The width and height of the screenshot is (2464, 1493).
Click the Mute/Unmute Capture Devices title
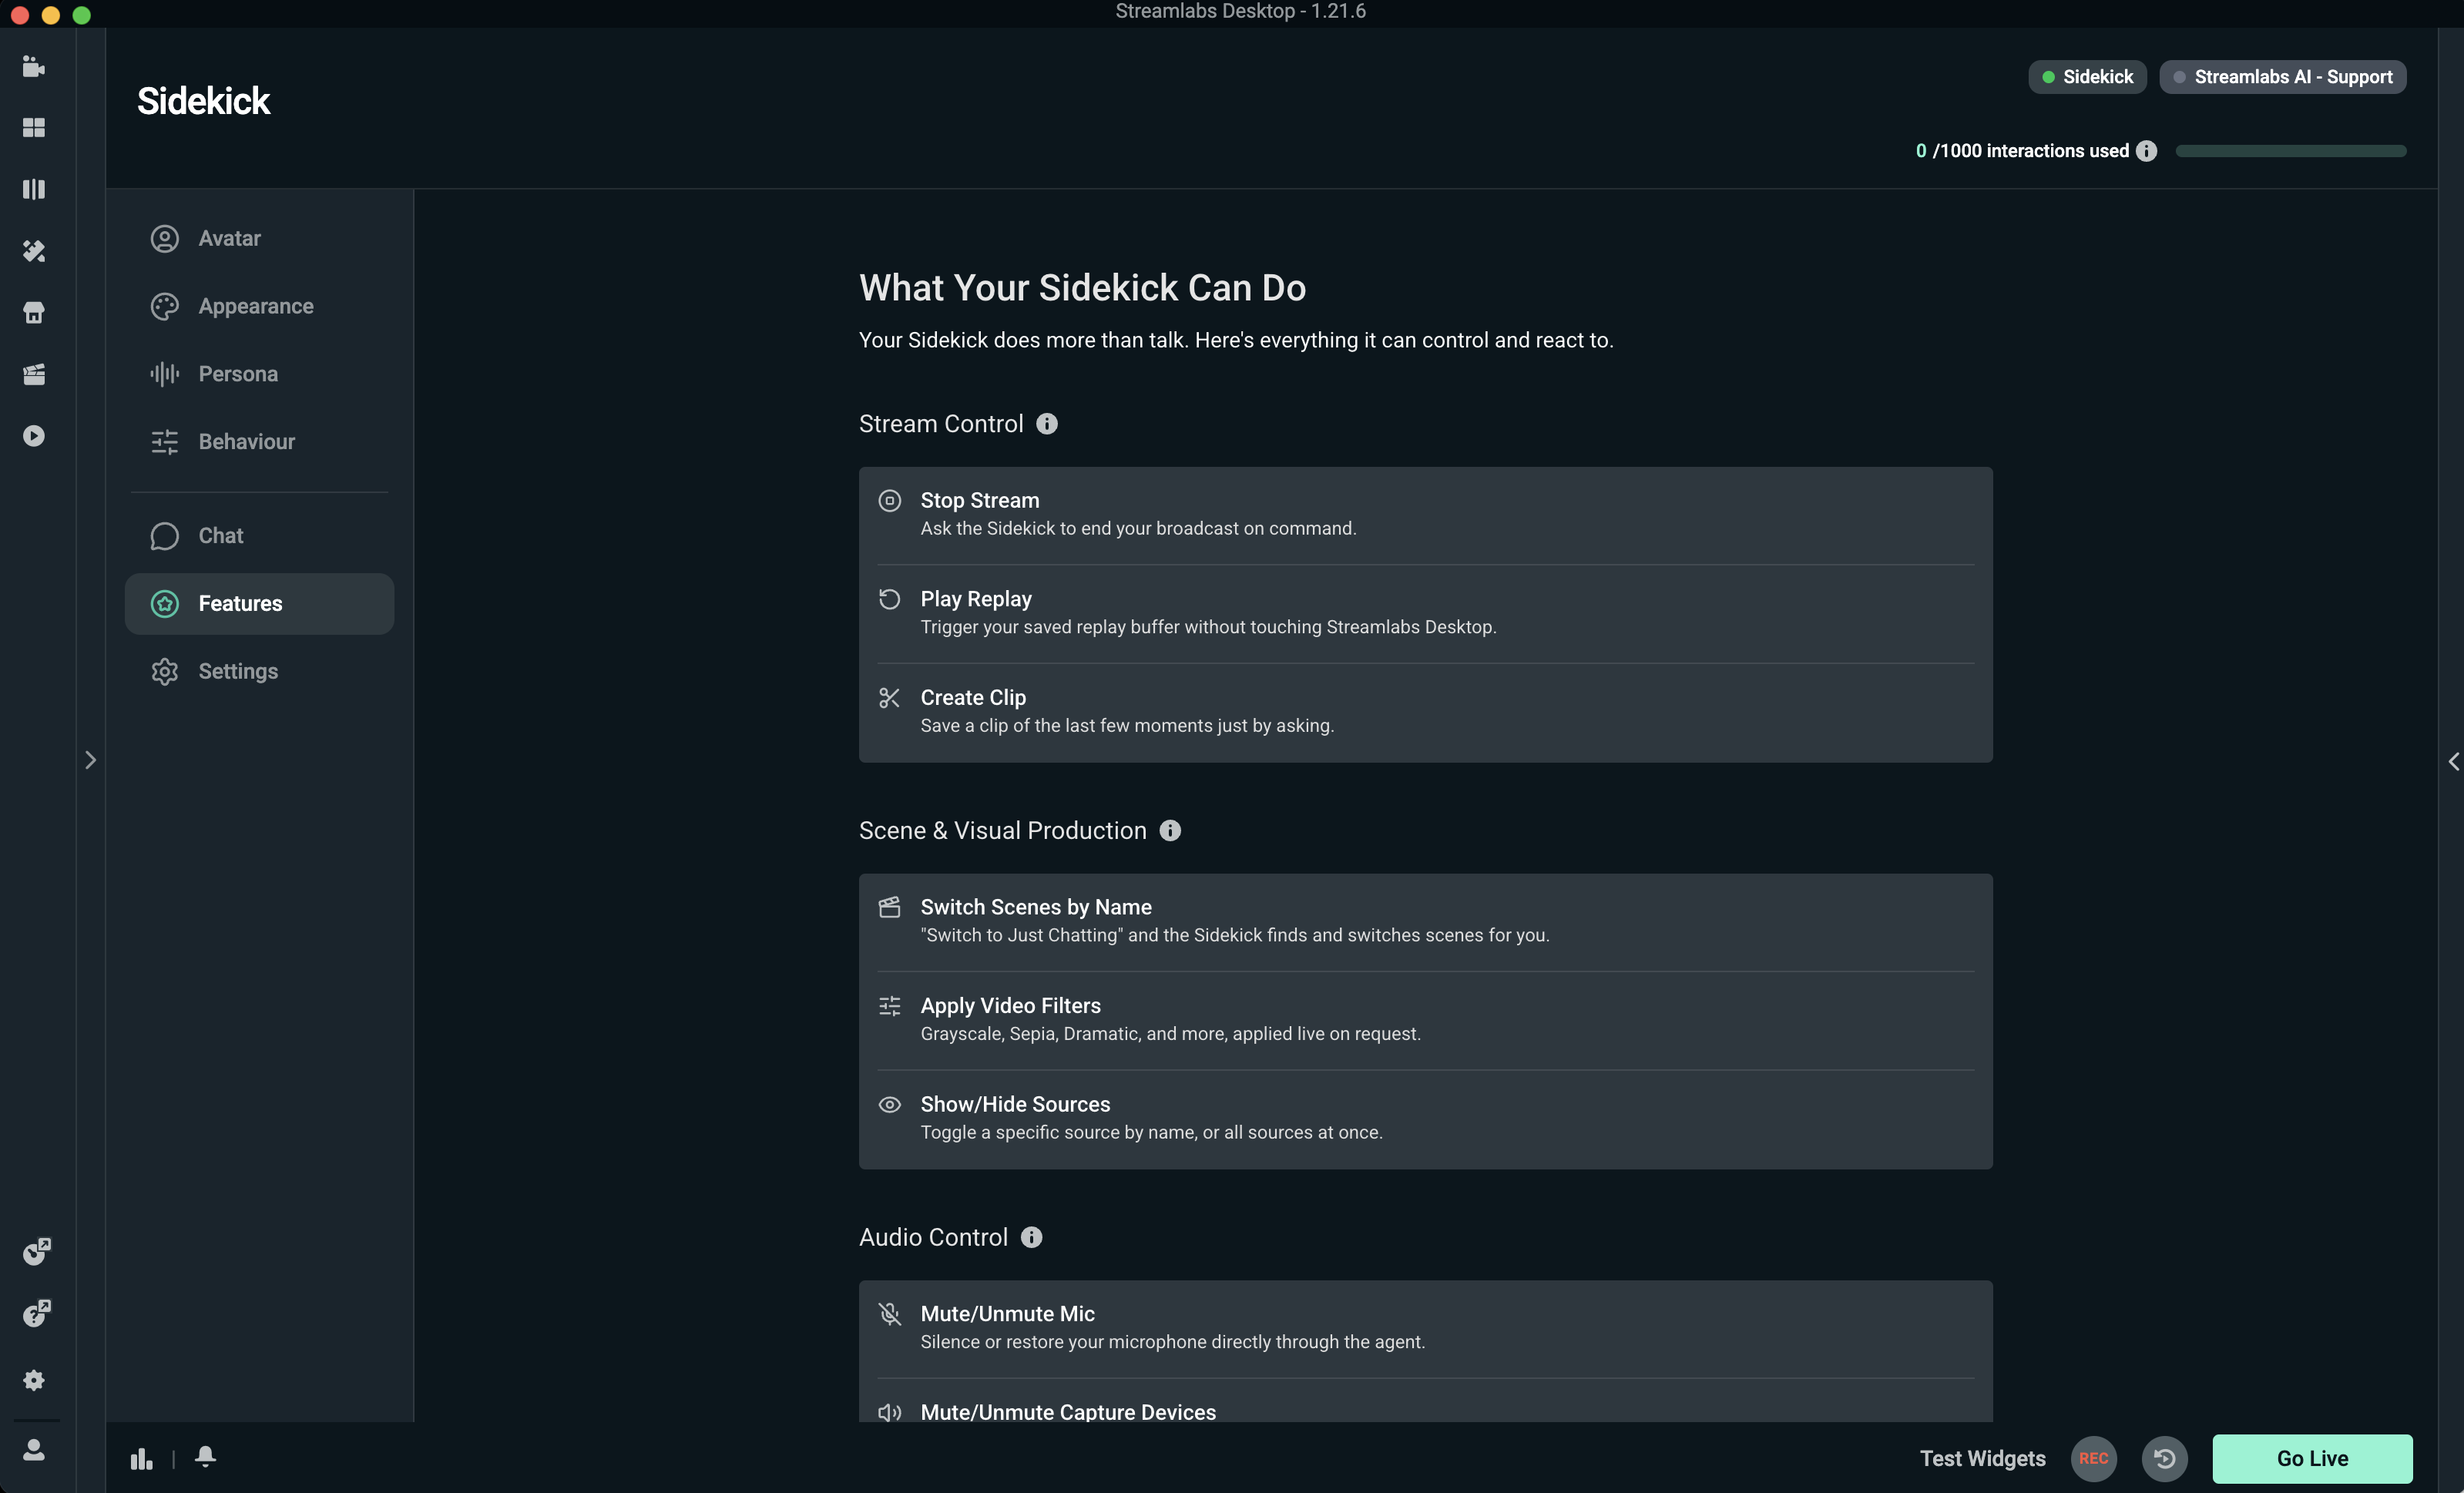(1068, 1411)
